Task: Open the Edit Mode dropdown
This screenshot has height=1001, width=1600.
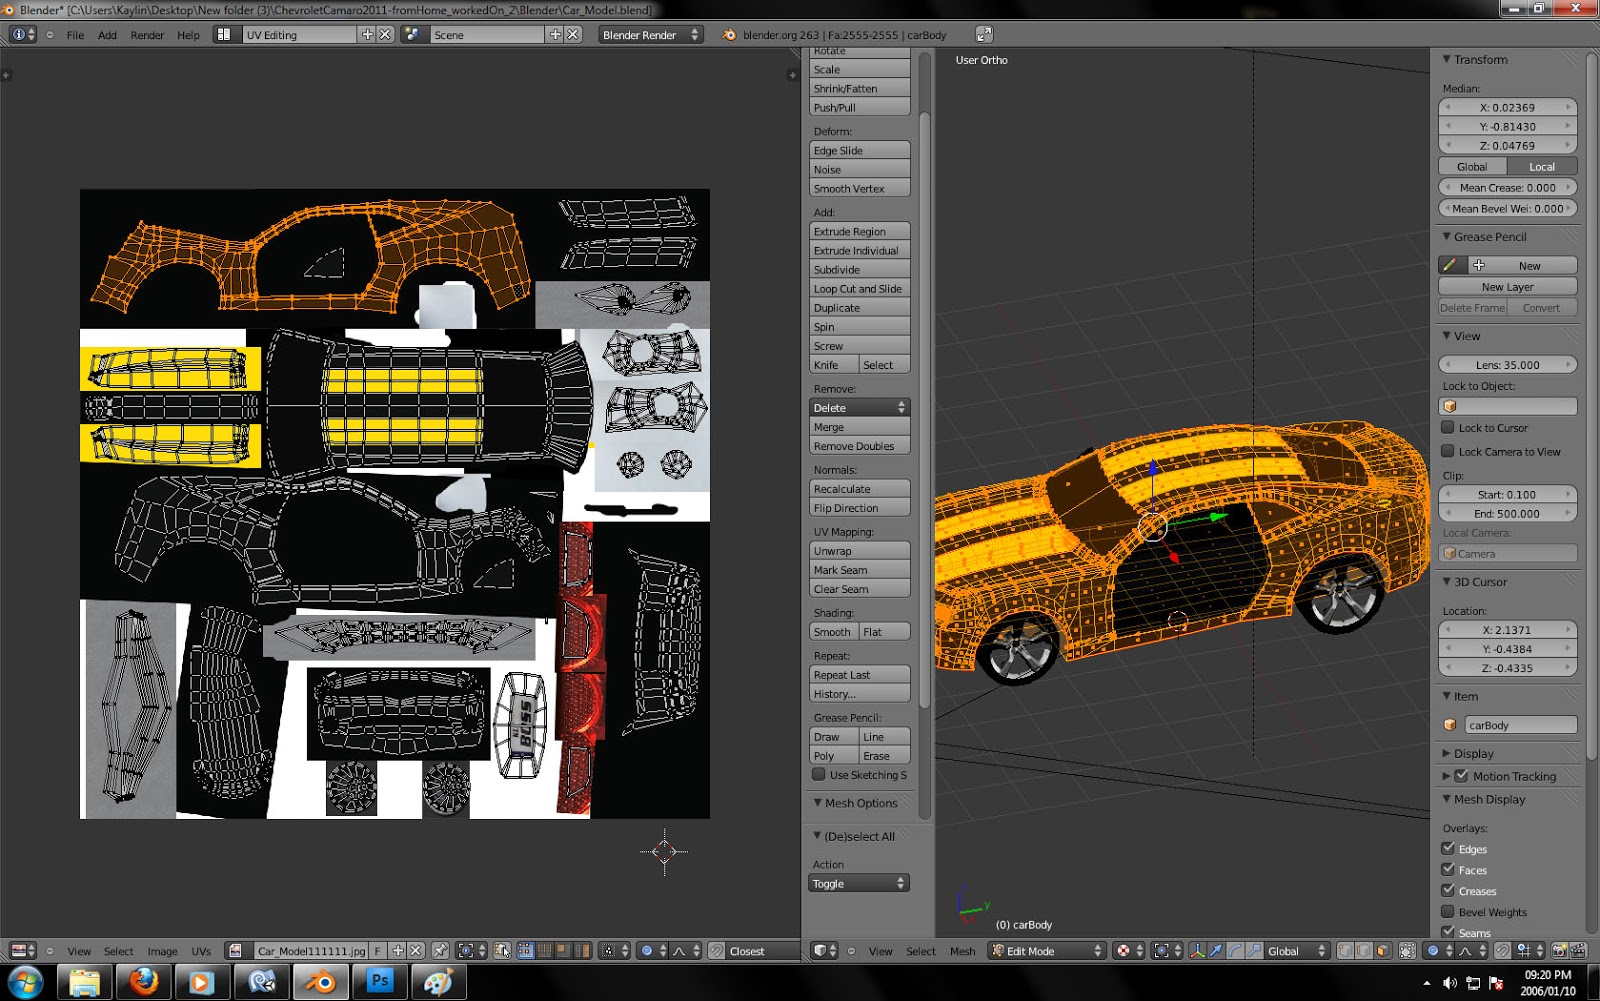Action: (1045, 951)
